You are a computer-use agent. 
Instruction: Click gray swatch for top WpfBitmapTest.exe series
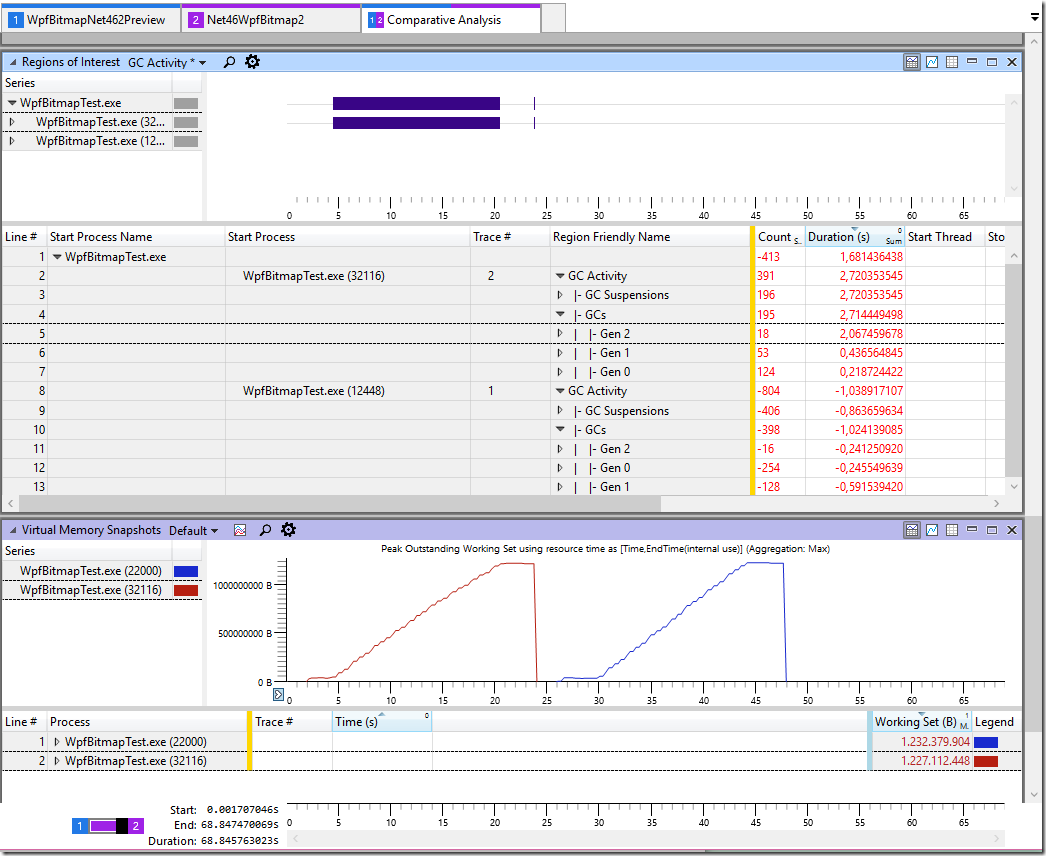(186, 103)
